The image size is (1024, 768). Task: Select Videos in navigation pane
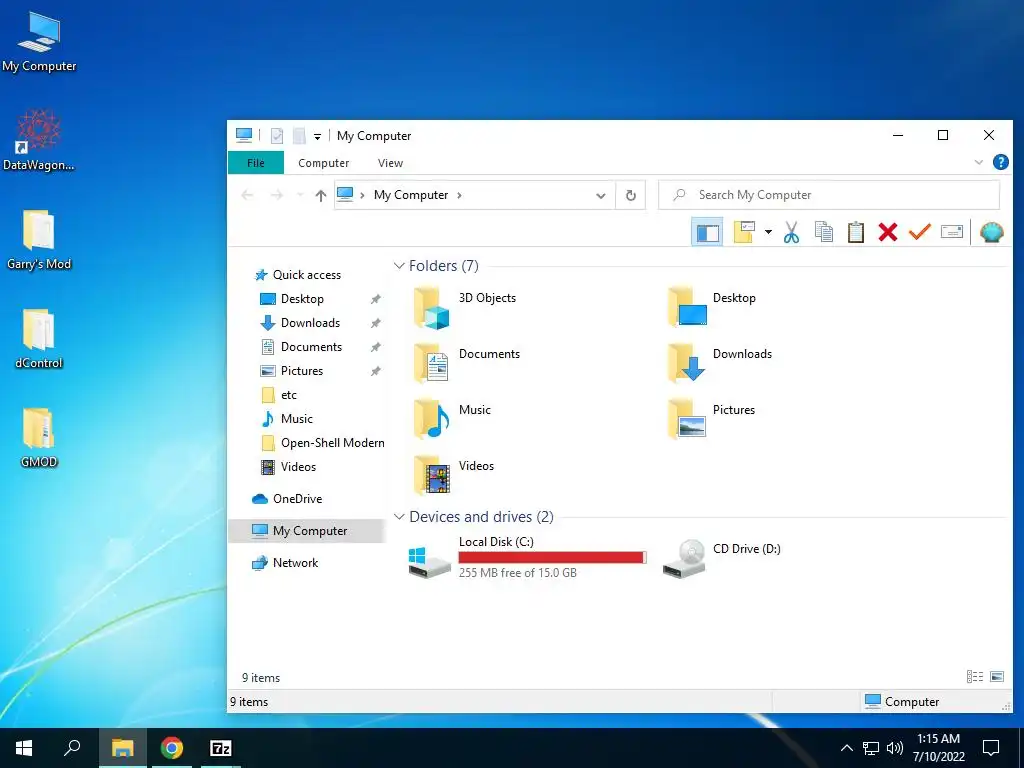(x=298, y=467)
